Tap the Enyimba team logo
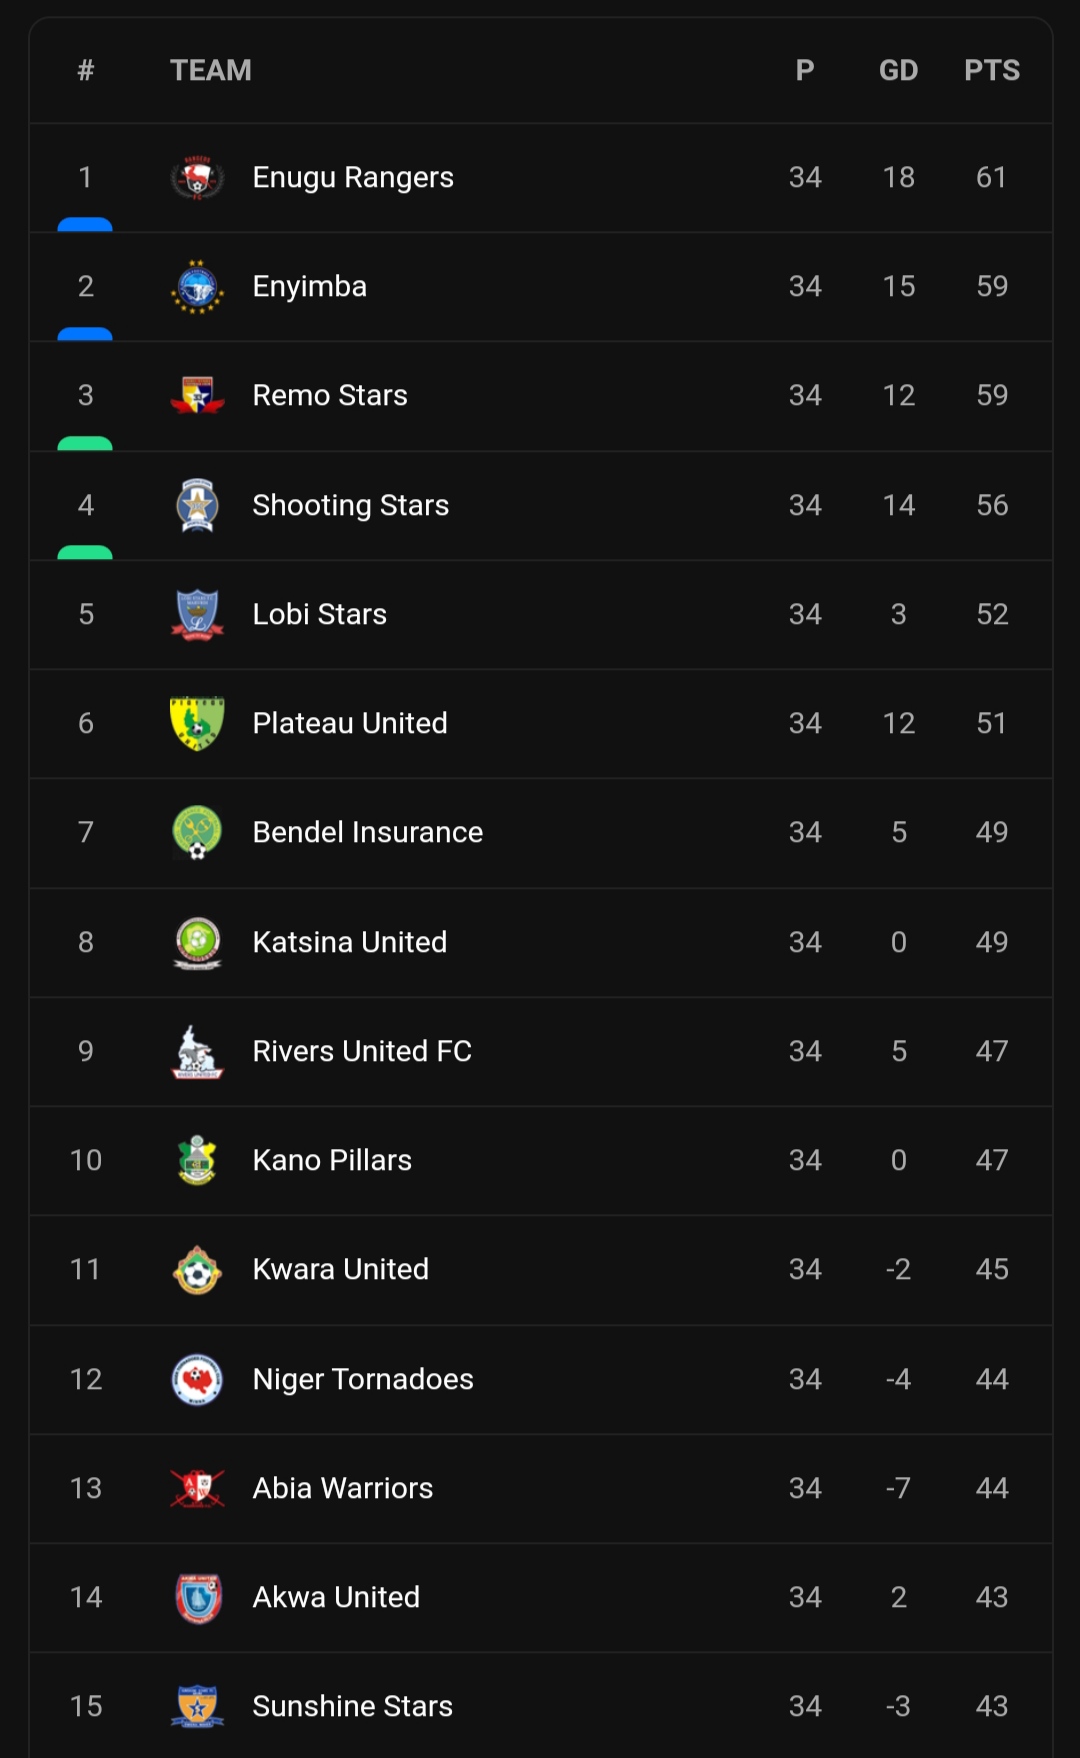The width and height of the screenshot is (1080, 1758). point(197,287)
